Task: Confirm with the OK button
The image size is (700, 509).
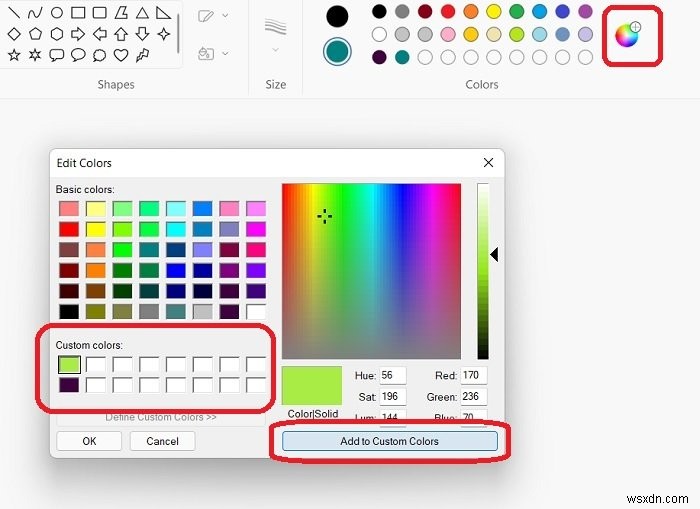Action: pos(89,441)
